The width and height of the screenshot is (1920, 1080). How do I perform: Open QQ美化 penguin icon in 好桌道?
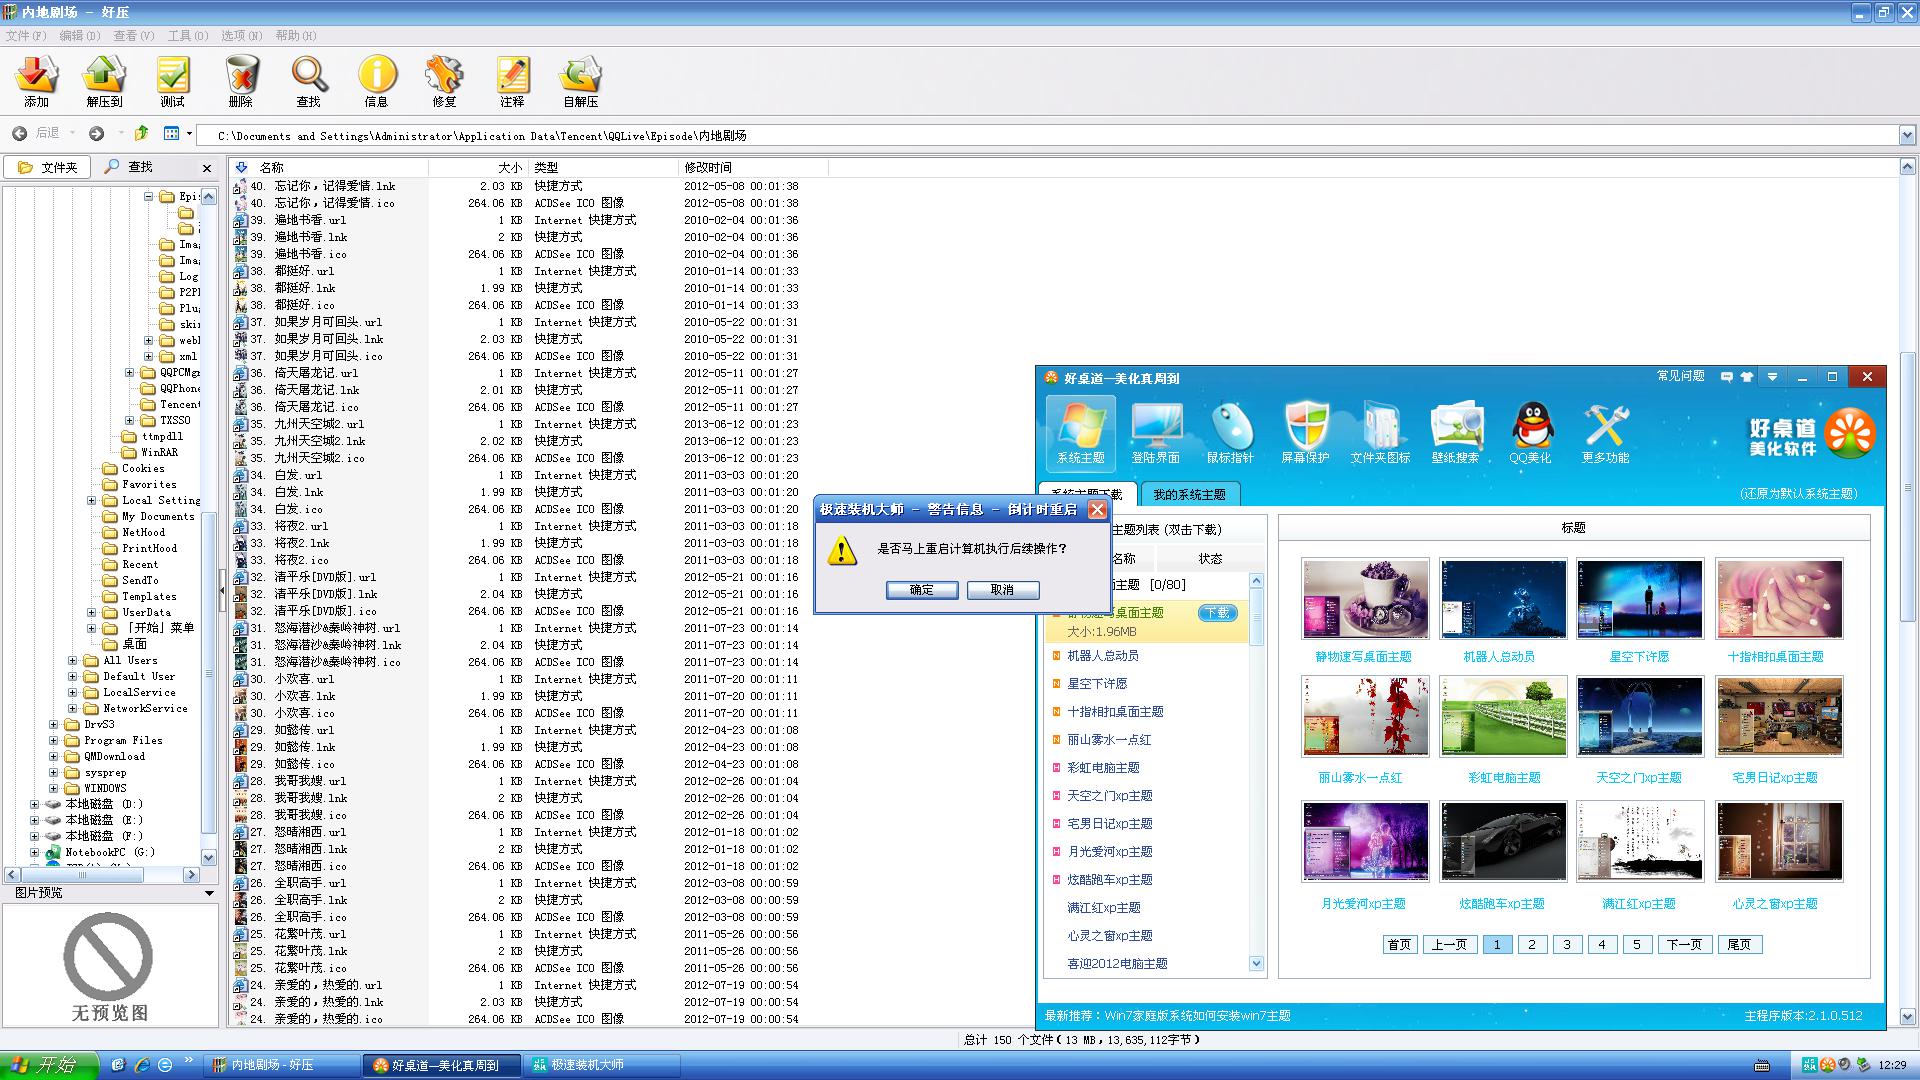pos(1530,432)
